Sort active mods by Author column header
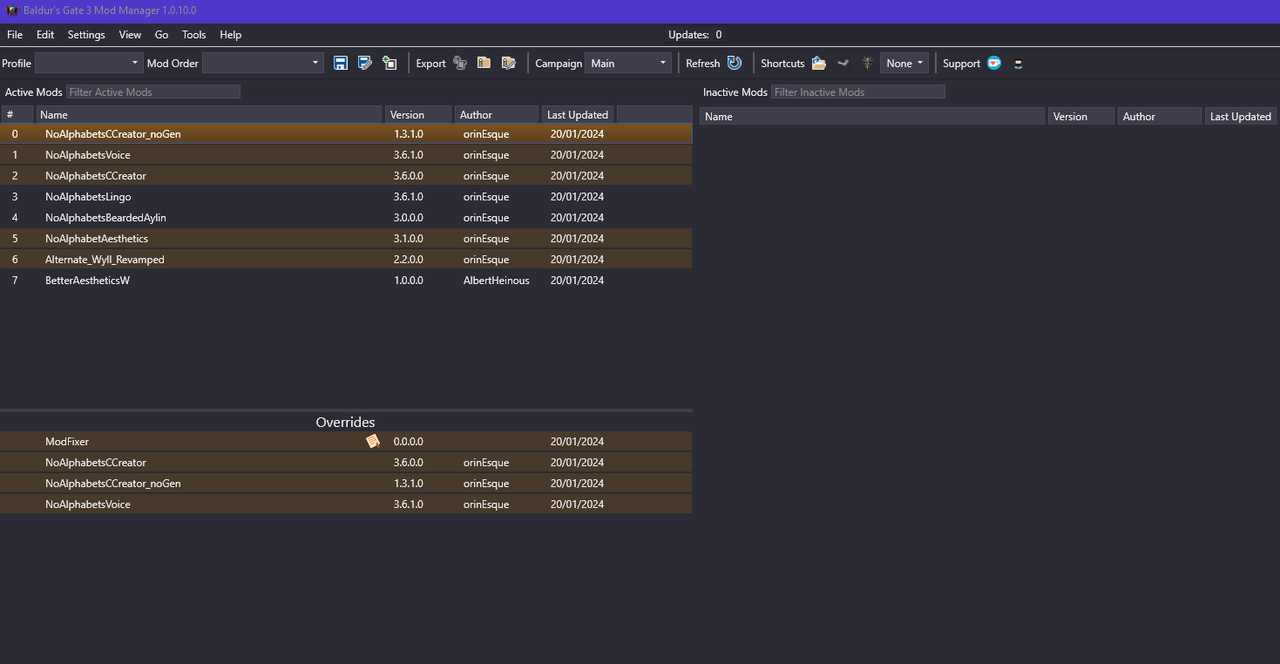 click(497, 115)
